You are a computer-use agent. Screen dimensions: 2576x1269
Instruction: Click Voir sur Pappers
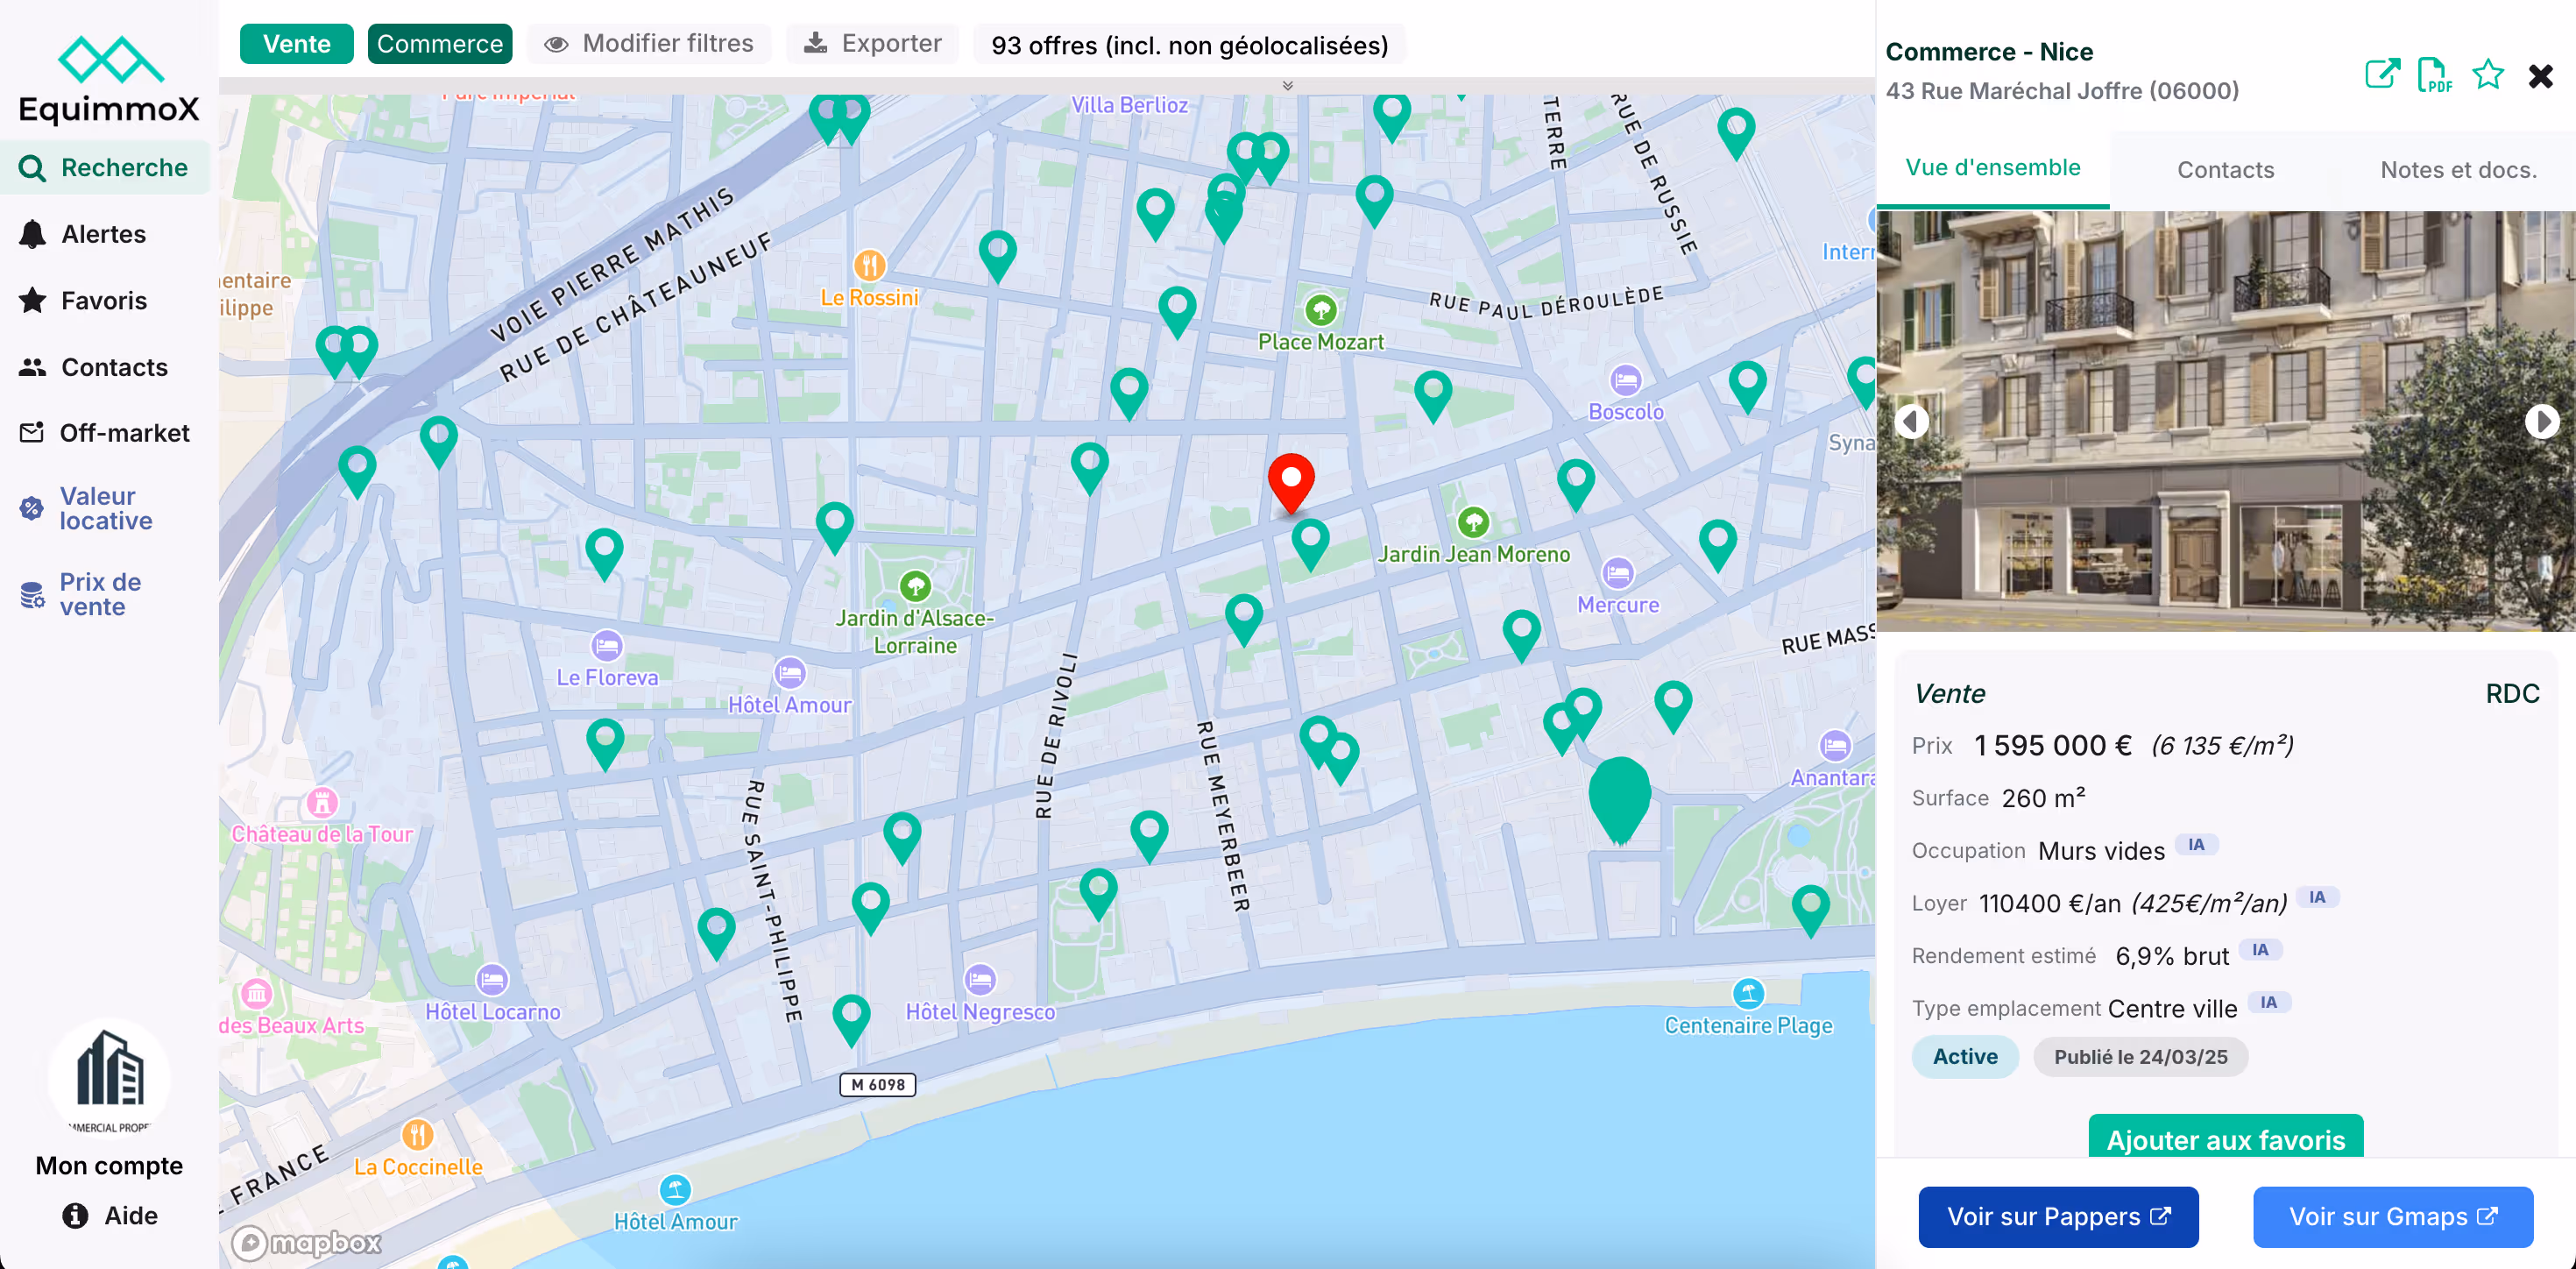click(x=2058, y=1216)
